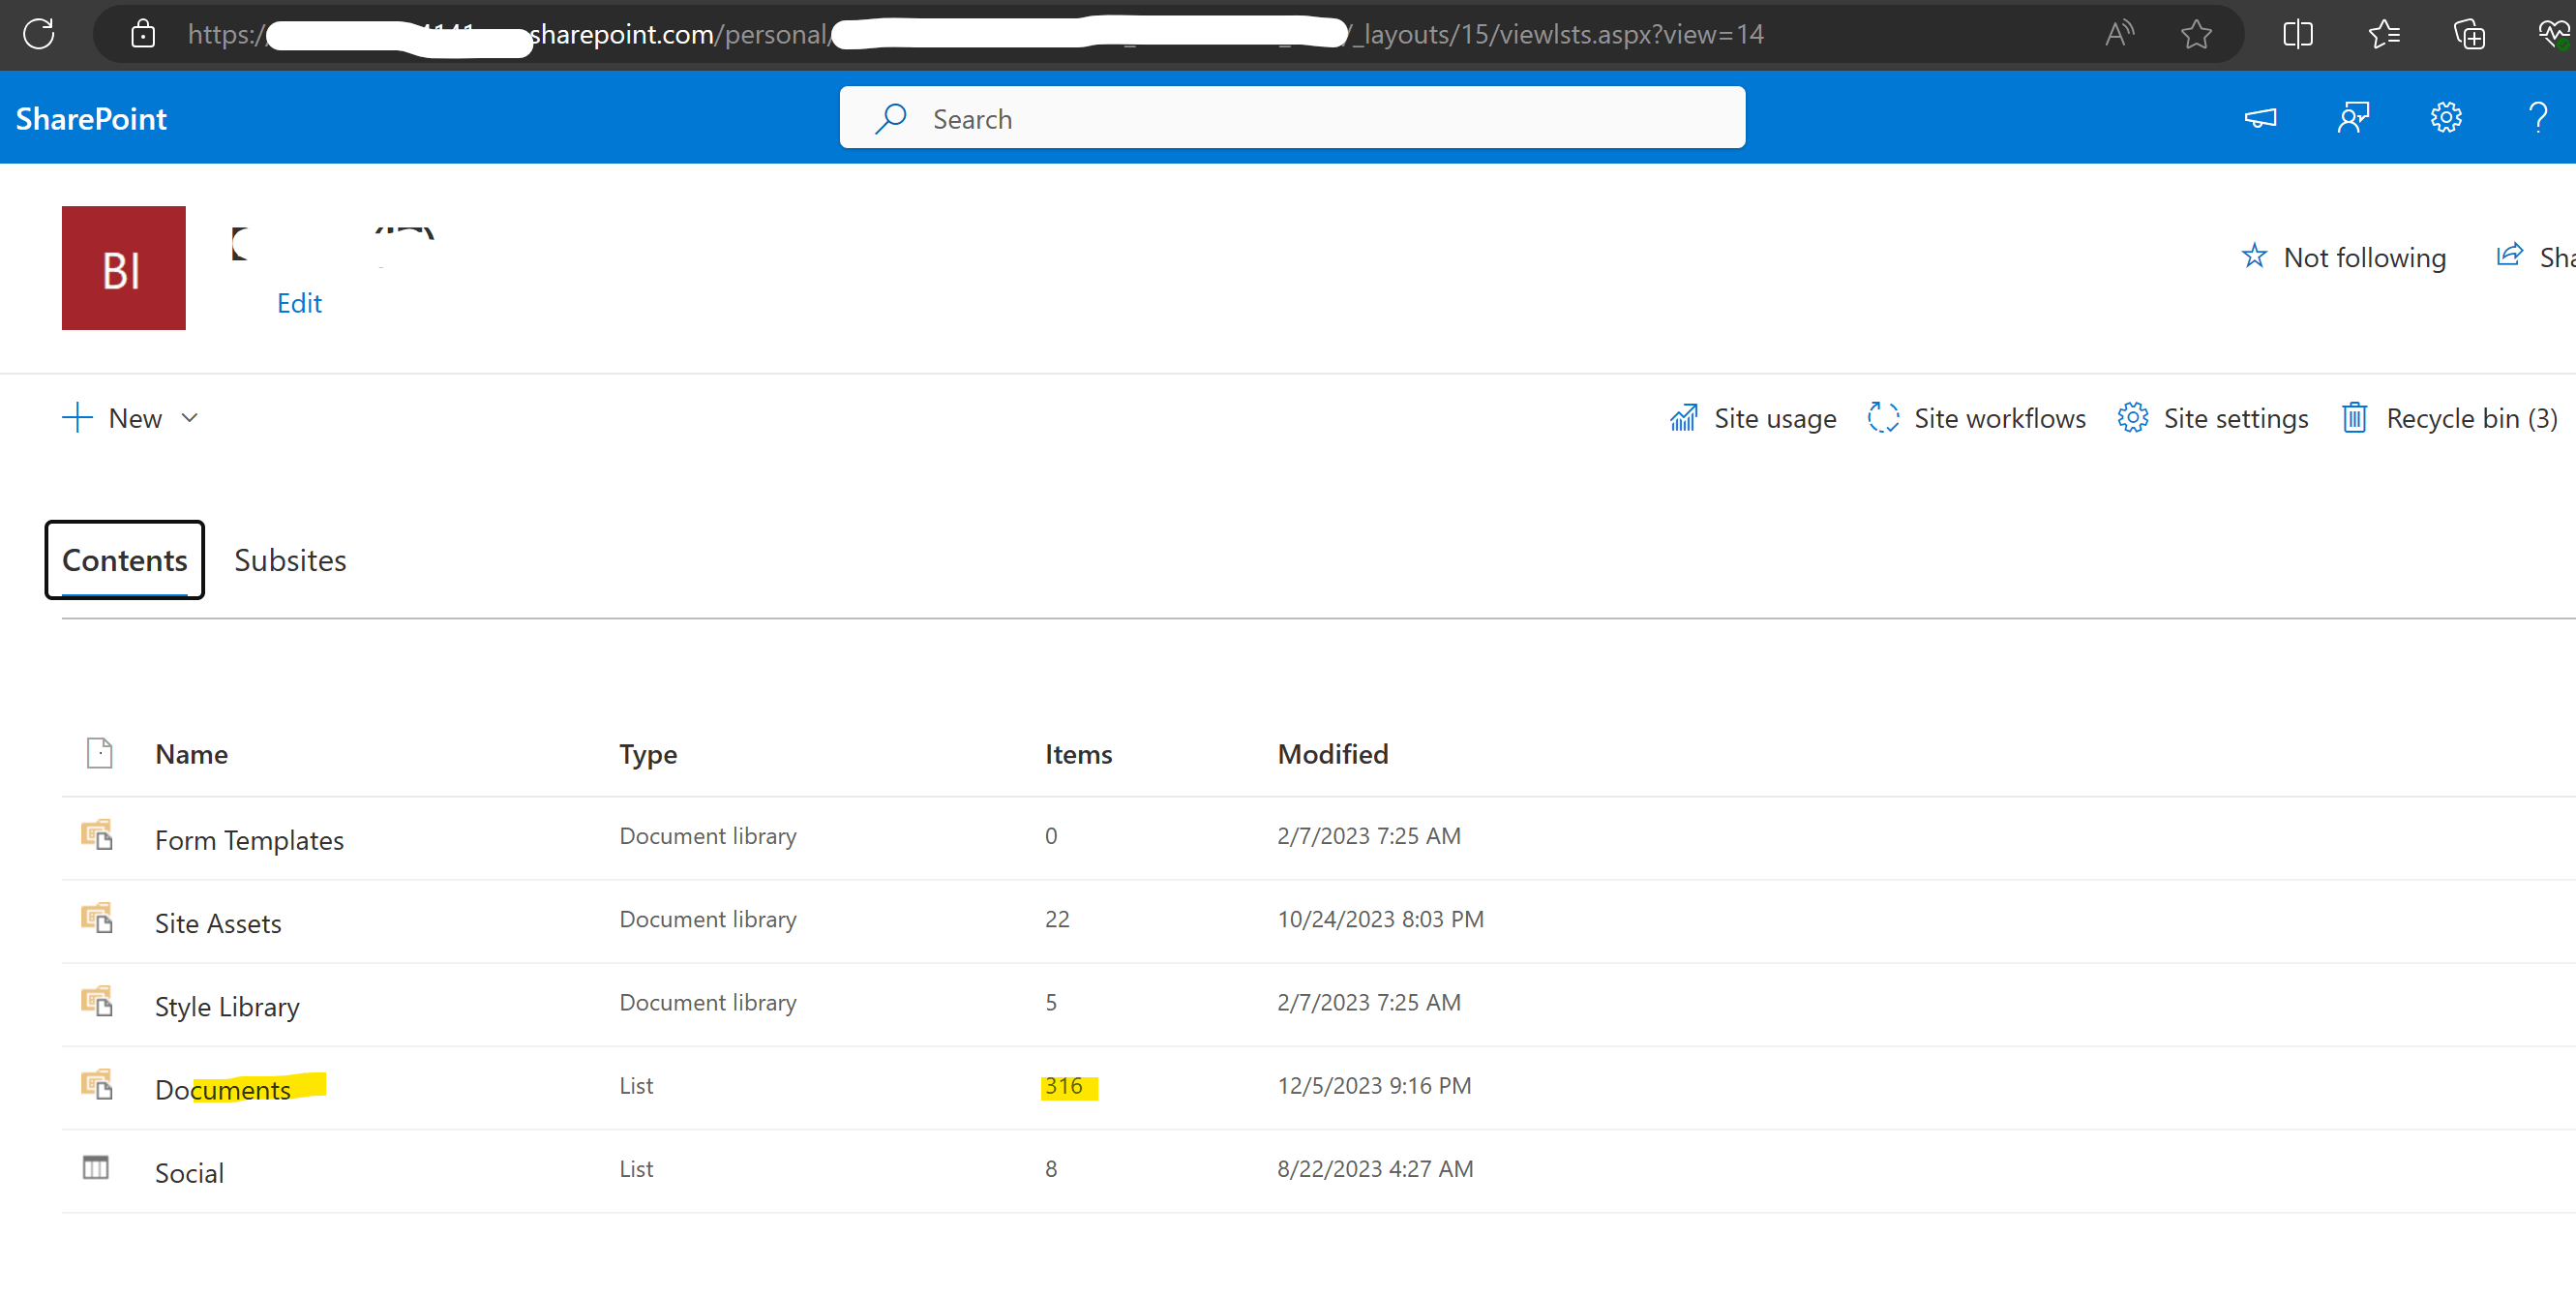
Task: Open browser collections icon
Action: tap(2469, 34)
